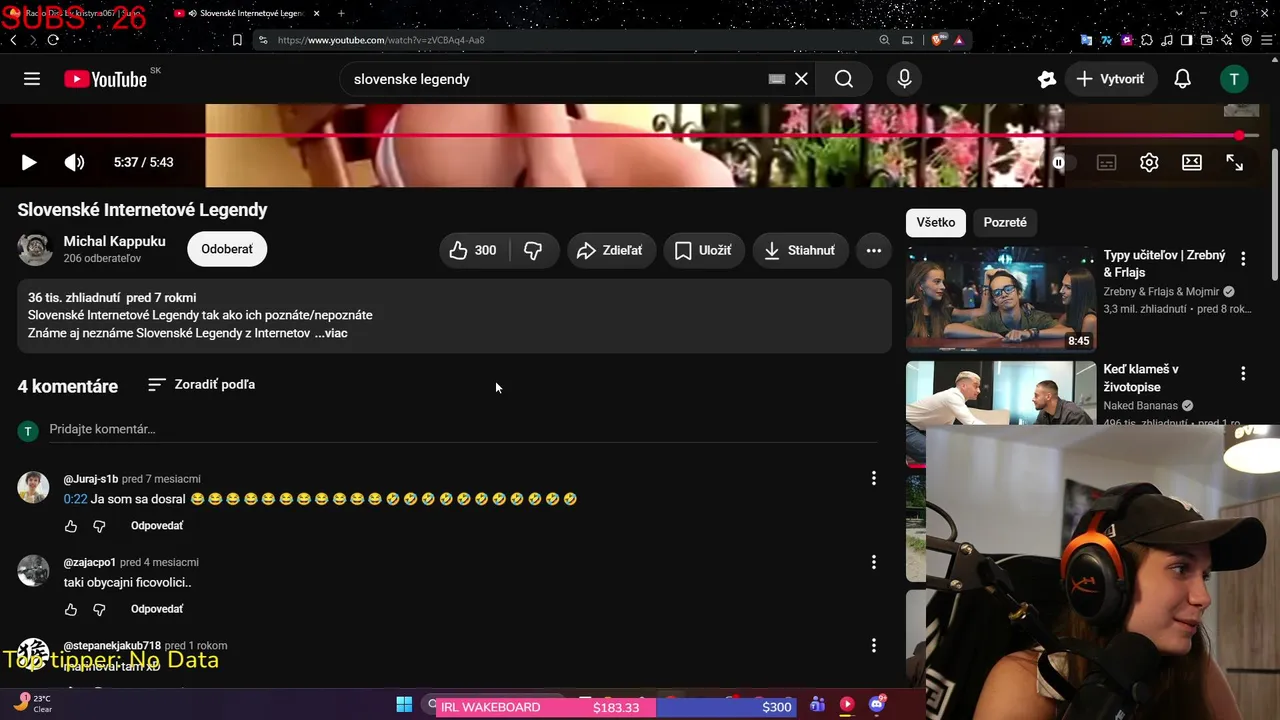Open the @Juraj-s1b commenter avatar
Viewport: 1280px width, 720px height.
tap(34, 487)
